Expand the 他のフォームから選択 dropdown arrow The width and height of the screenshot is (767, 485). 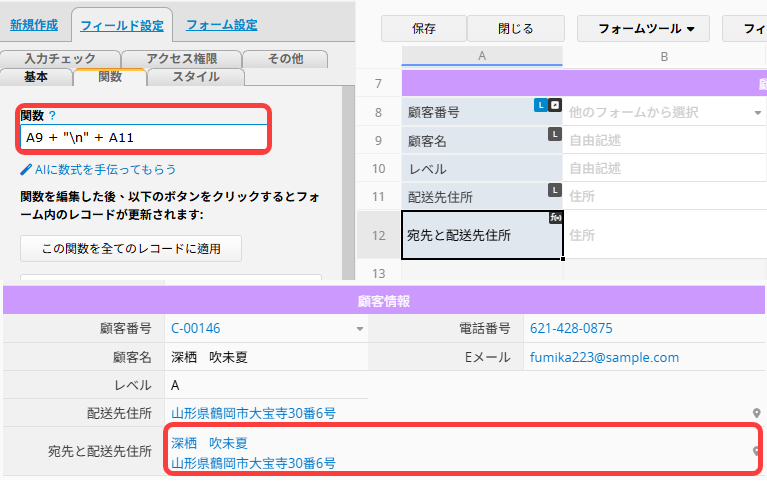pyautogui.click(x=757, y=113)
